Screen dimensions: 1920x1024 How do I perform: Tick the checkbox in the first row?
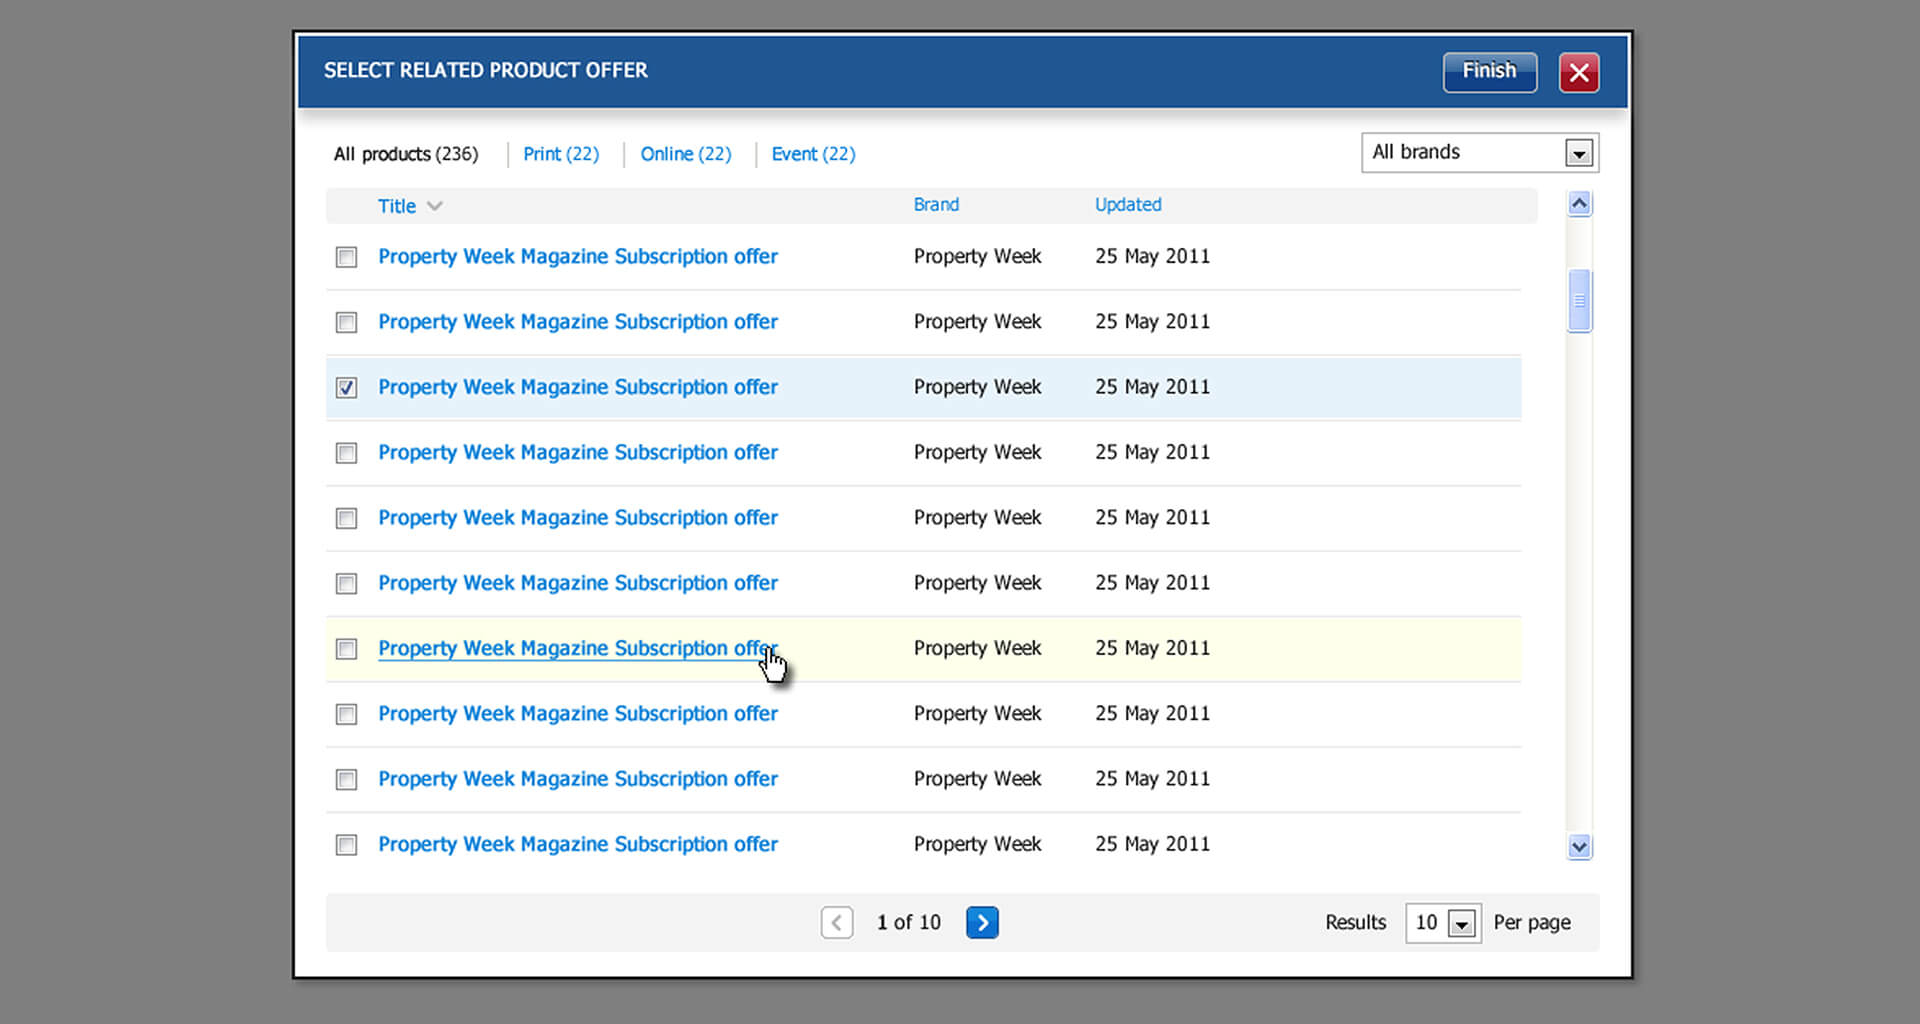click(x=346, y=257)
